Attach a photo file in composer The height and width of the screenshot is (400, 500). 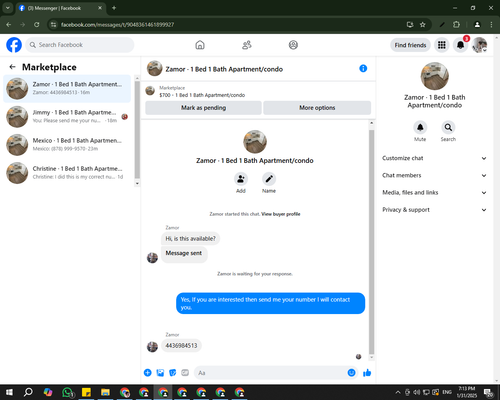(160, 373)
